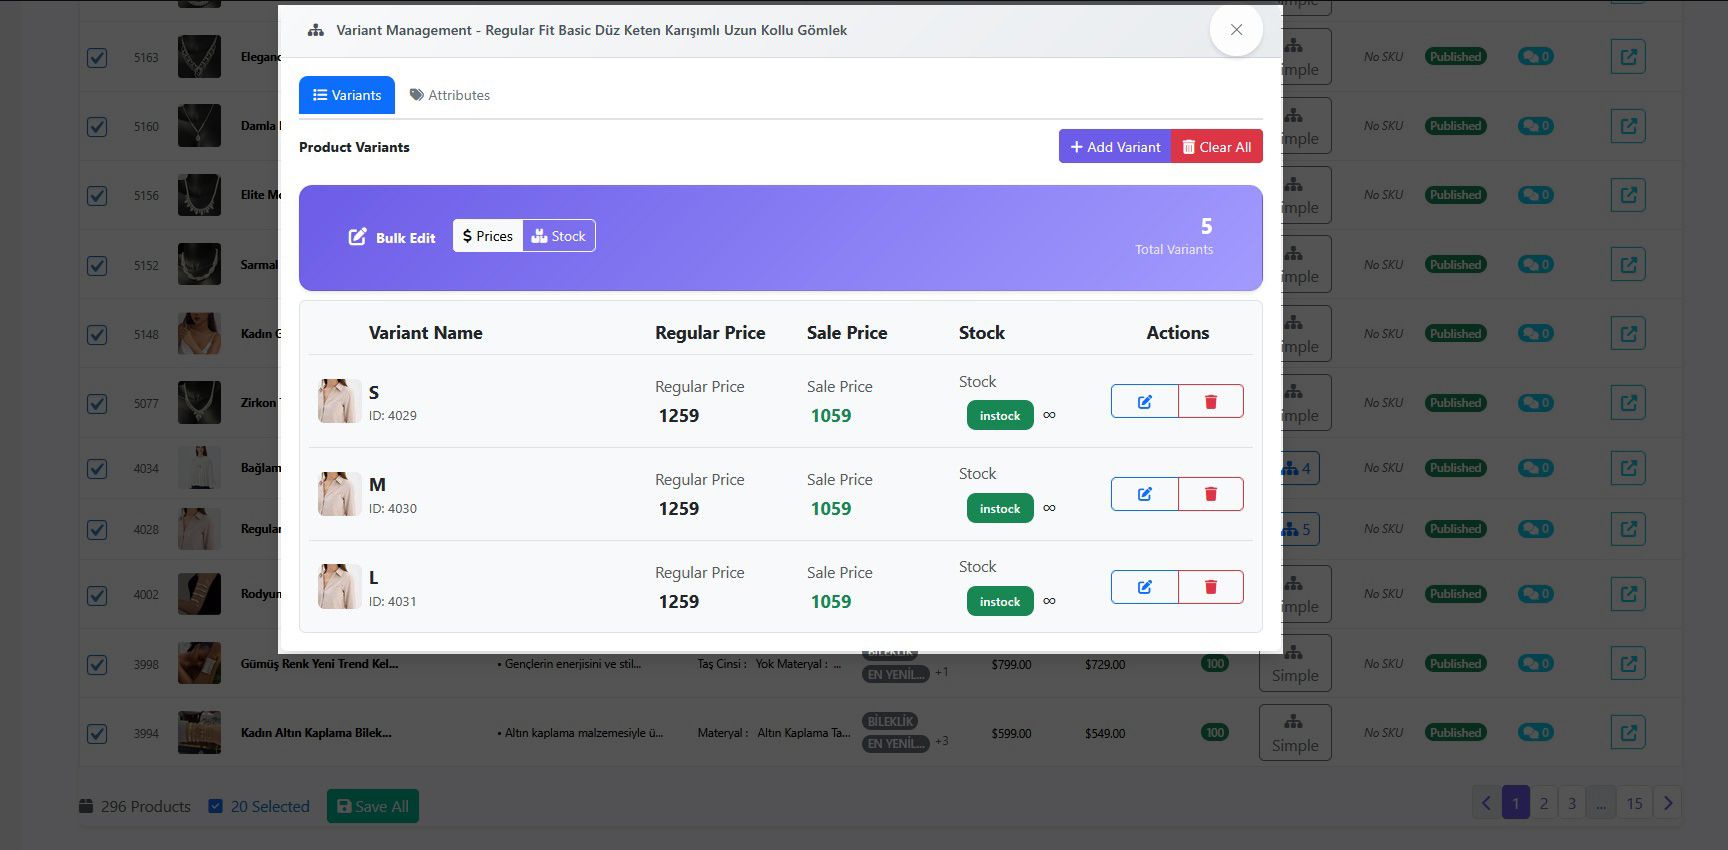Open external link for product 5163
This screenshot has height=850, width=1728.
1628,57
